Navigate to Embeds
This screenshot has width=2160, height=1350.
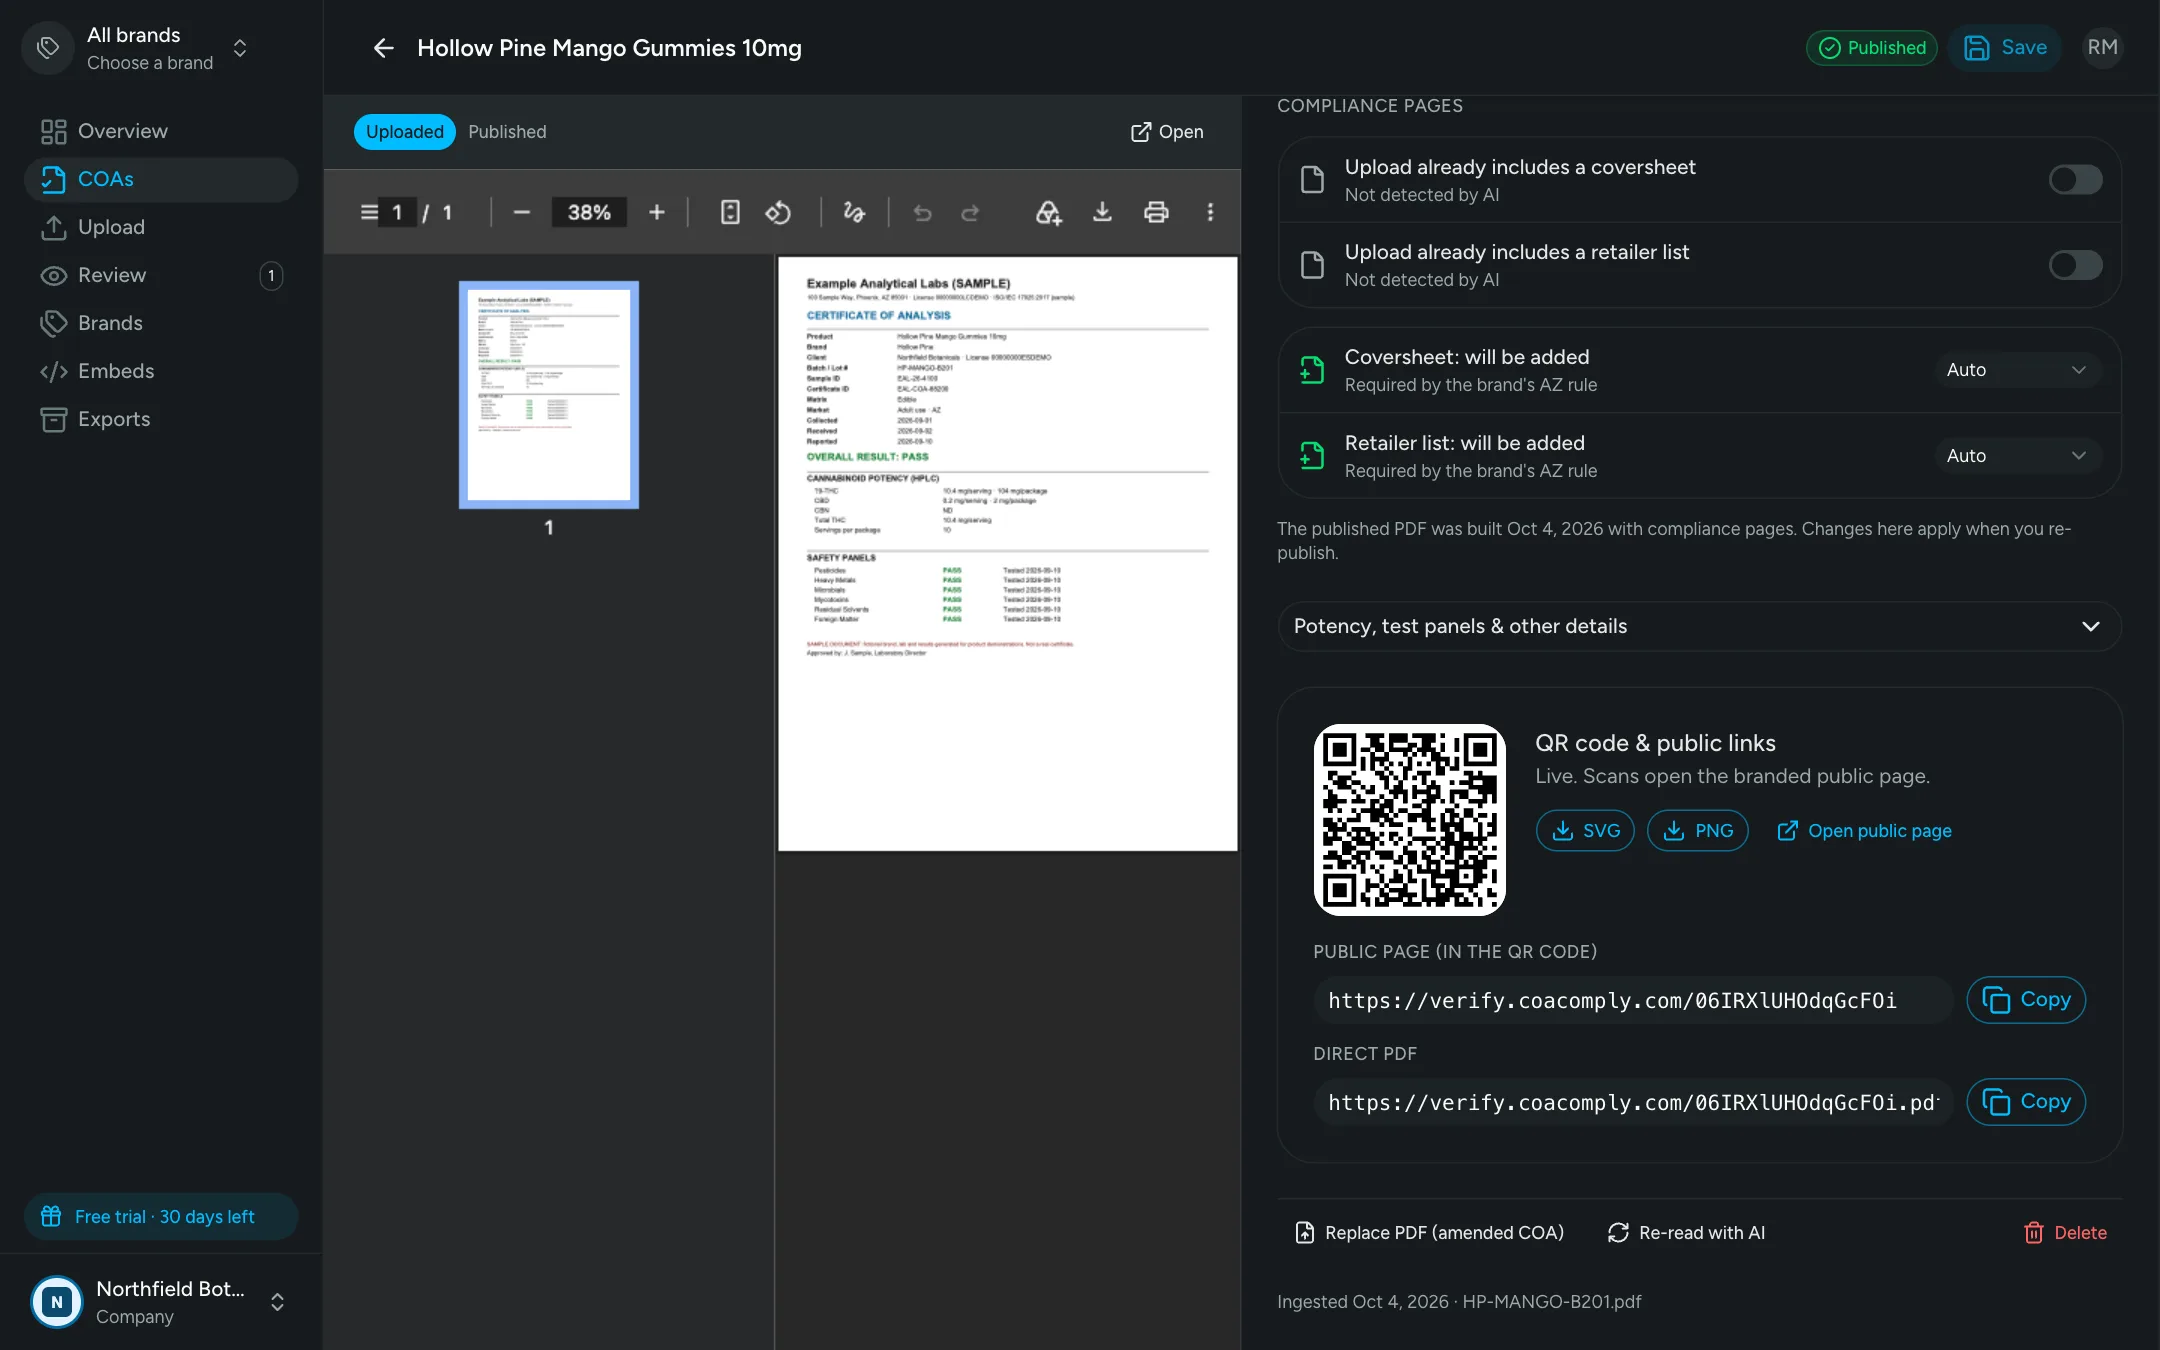coord(161,371)
